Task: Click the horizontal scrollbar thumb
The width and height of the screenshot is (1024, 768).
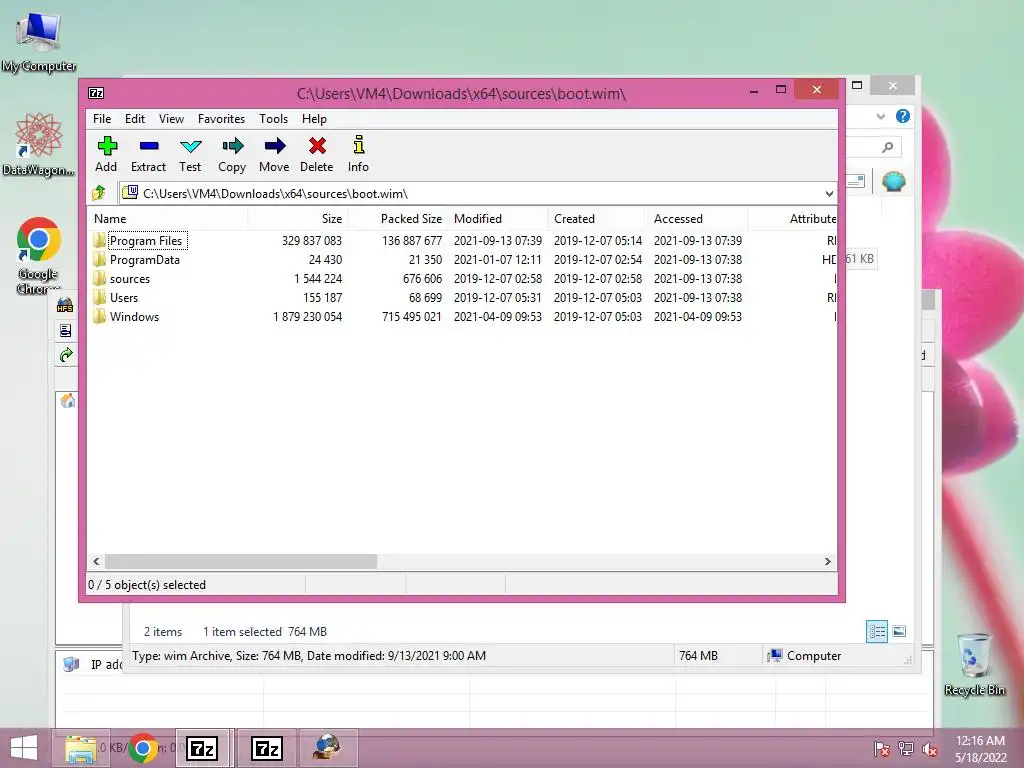Action: (x=241, y=561)
